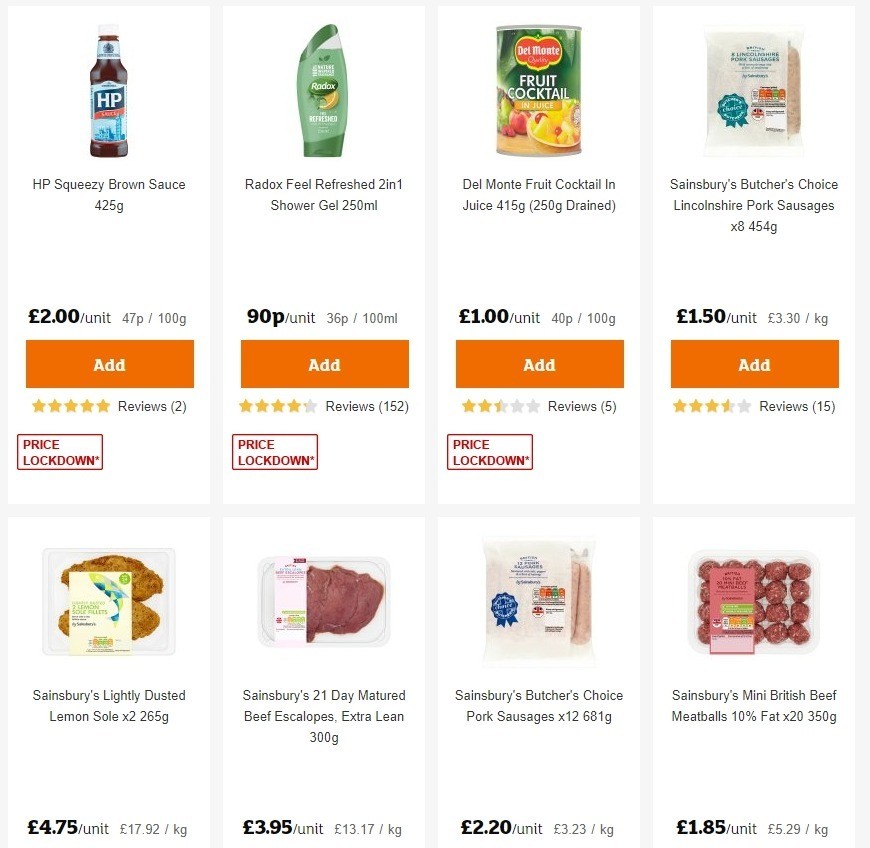Open the Lightly Dusted Lemon Sole product link
870x848 pixels.
point(109,705)
